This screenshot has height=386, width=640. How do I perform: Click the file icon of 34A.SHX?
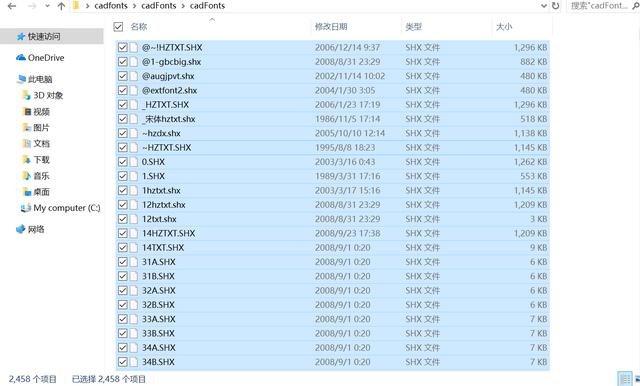pos(134,347)
